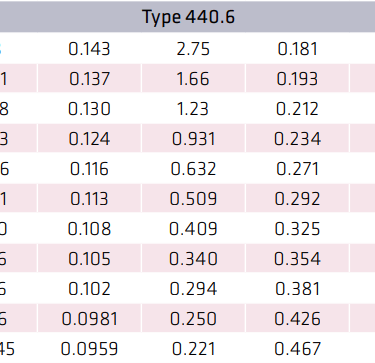Click the cell showing 0.271
Viewport: 375px width, 363px height.
(297, 169)
